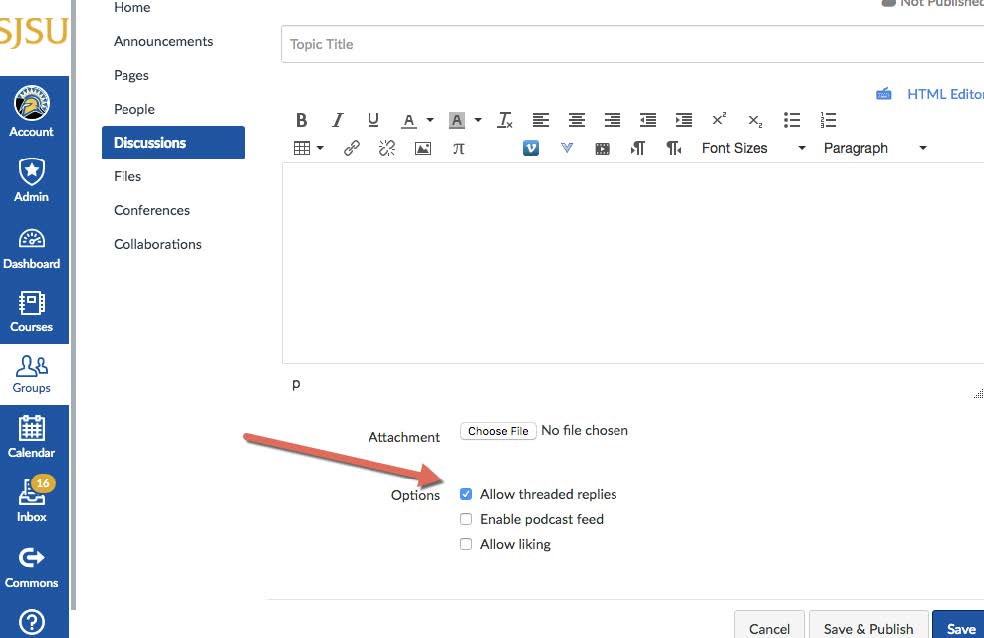Insert math equation with pi icon
The height and width of the screenshot is (638, 984).
pos(459,148)
